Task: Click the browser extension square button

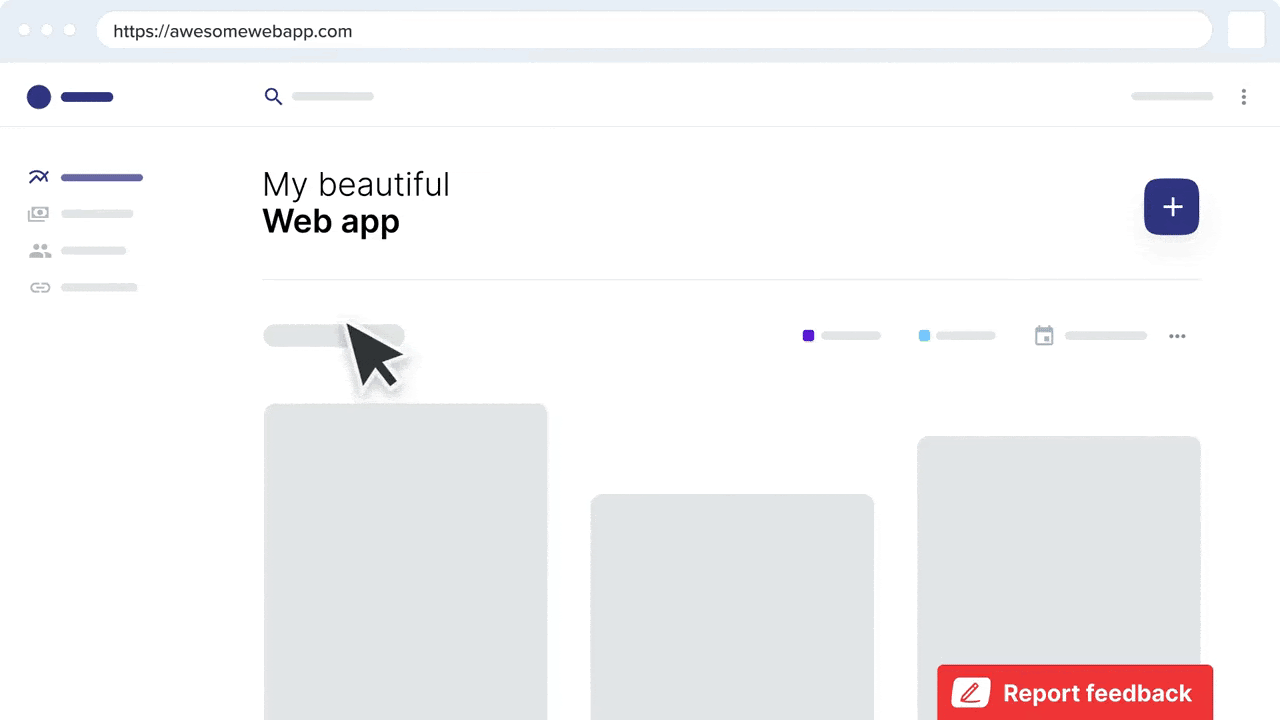Action: (x=1246, y=30)
